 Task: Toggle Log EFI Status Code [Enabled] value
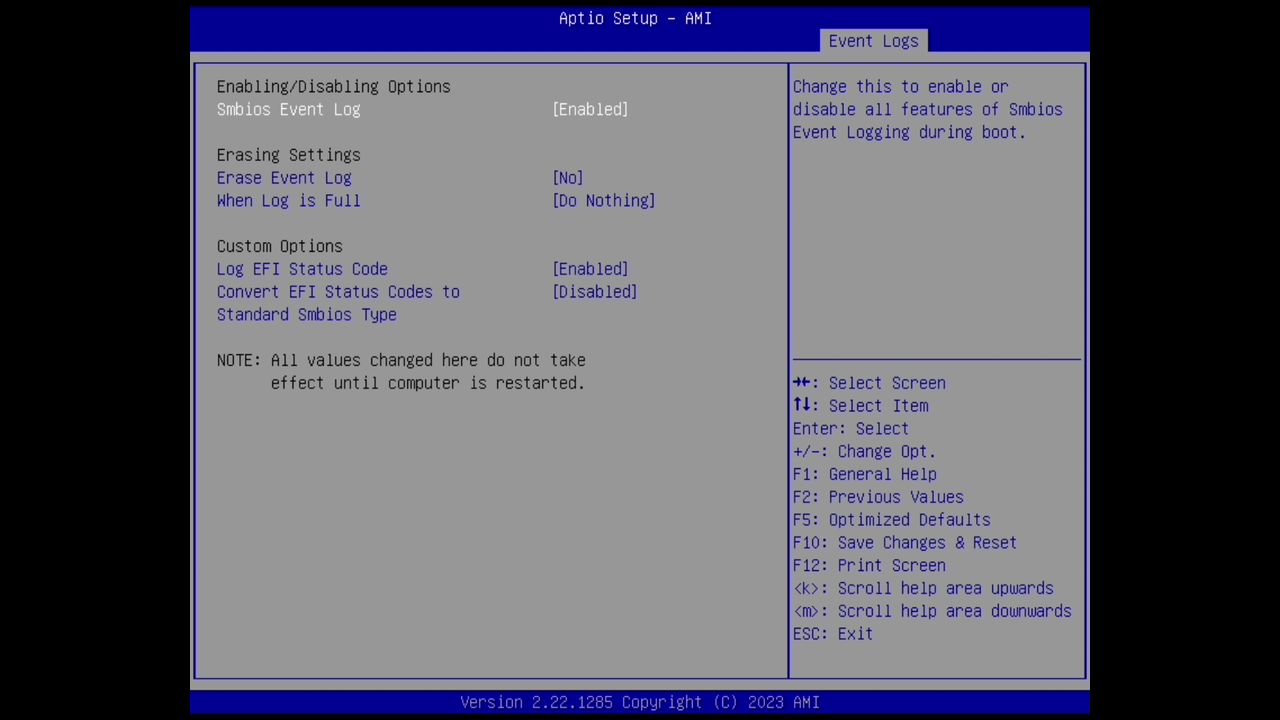(590, 269)
